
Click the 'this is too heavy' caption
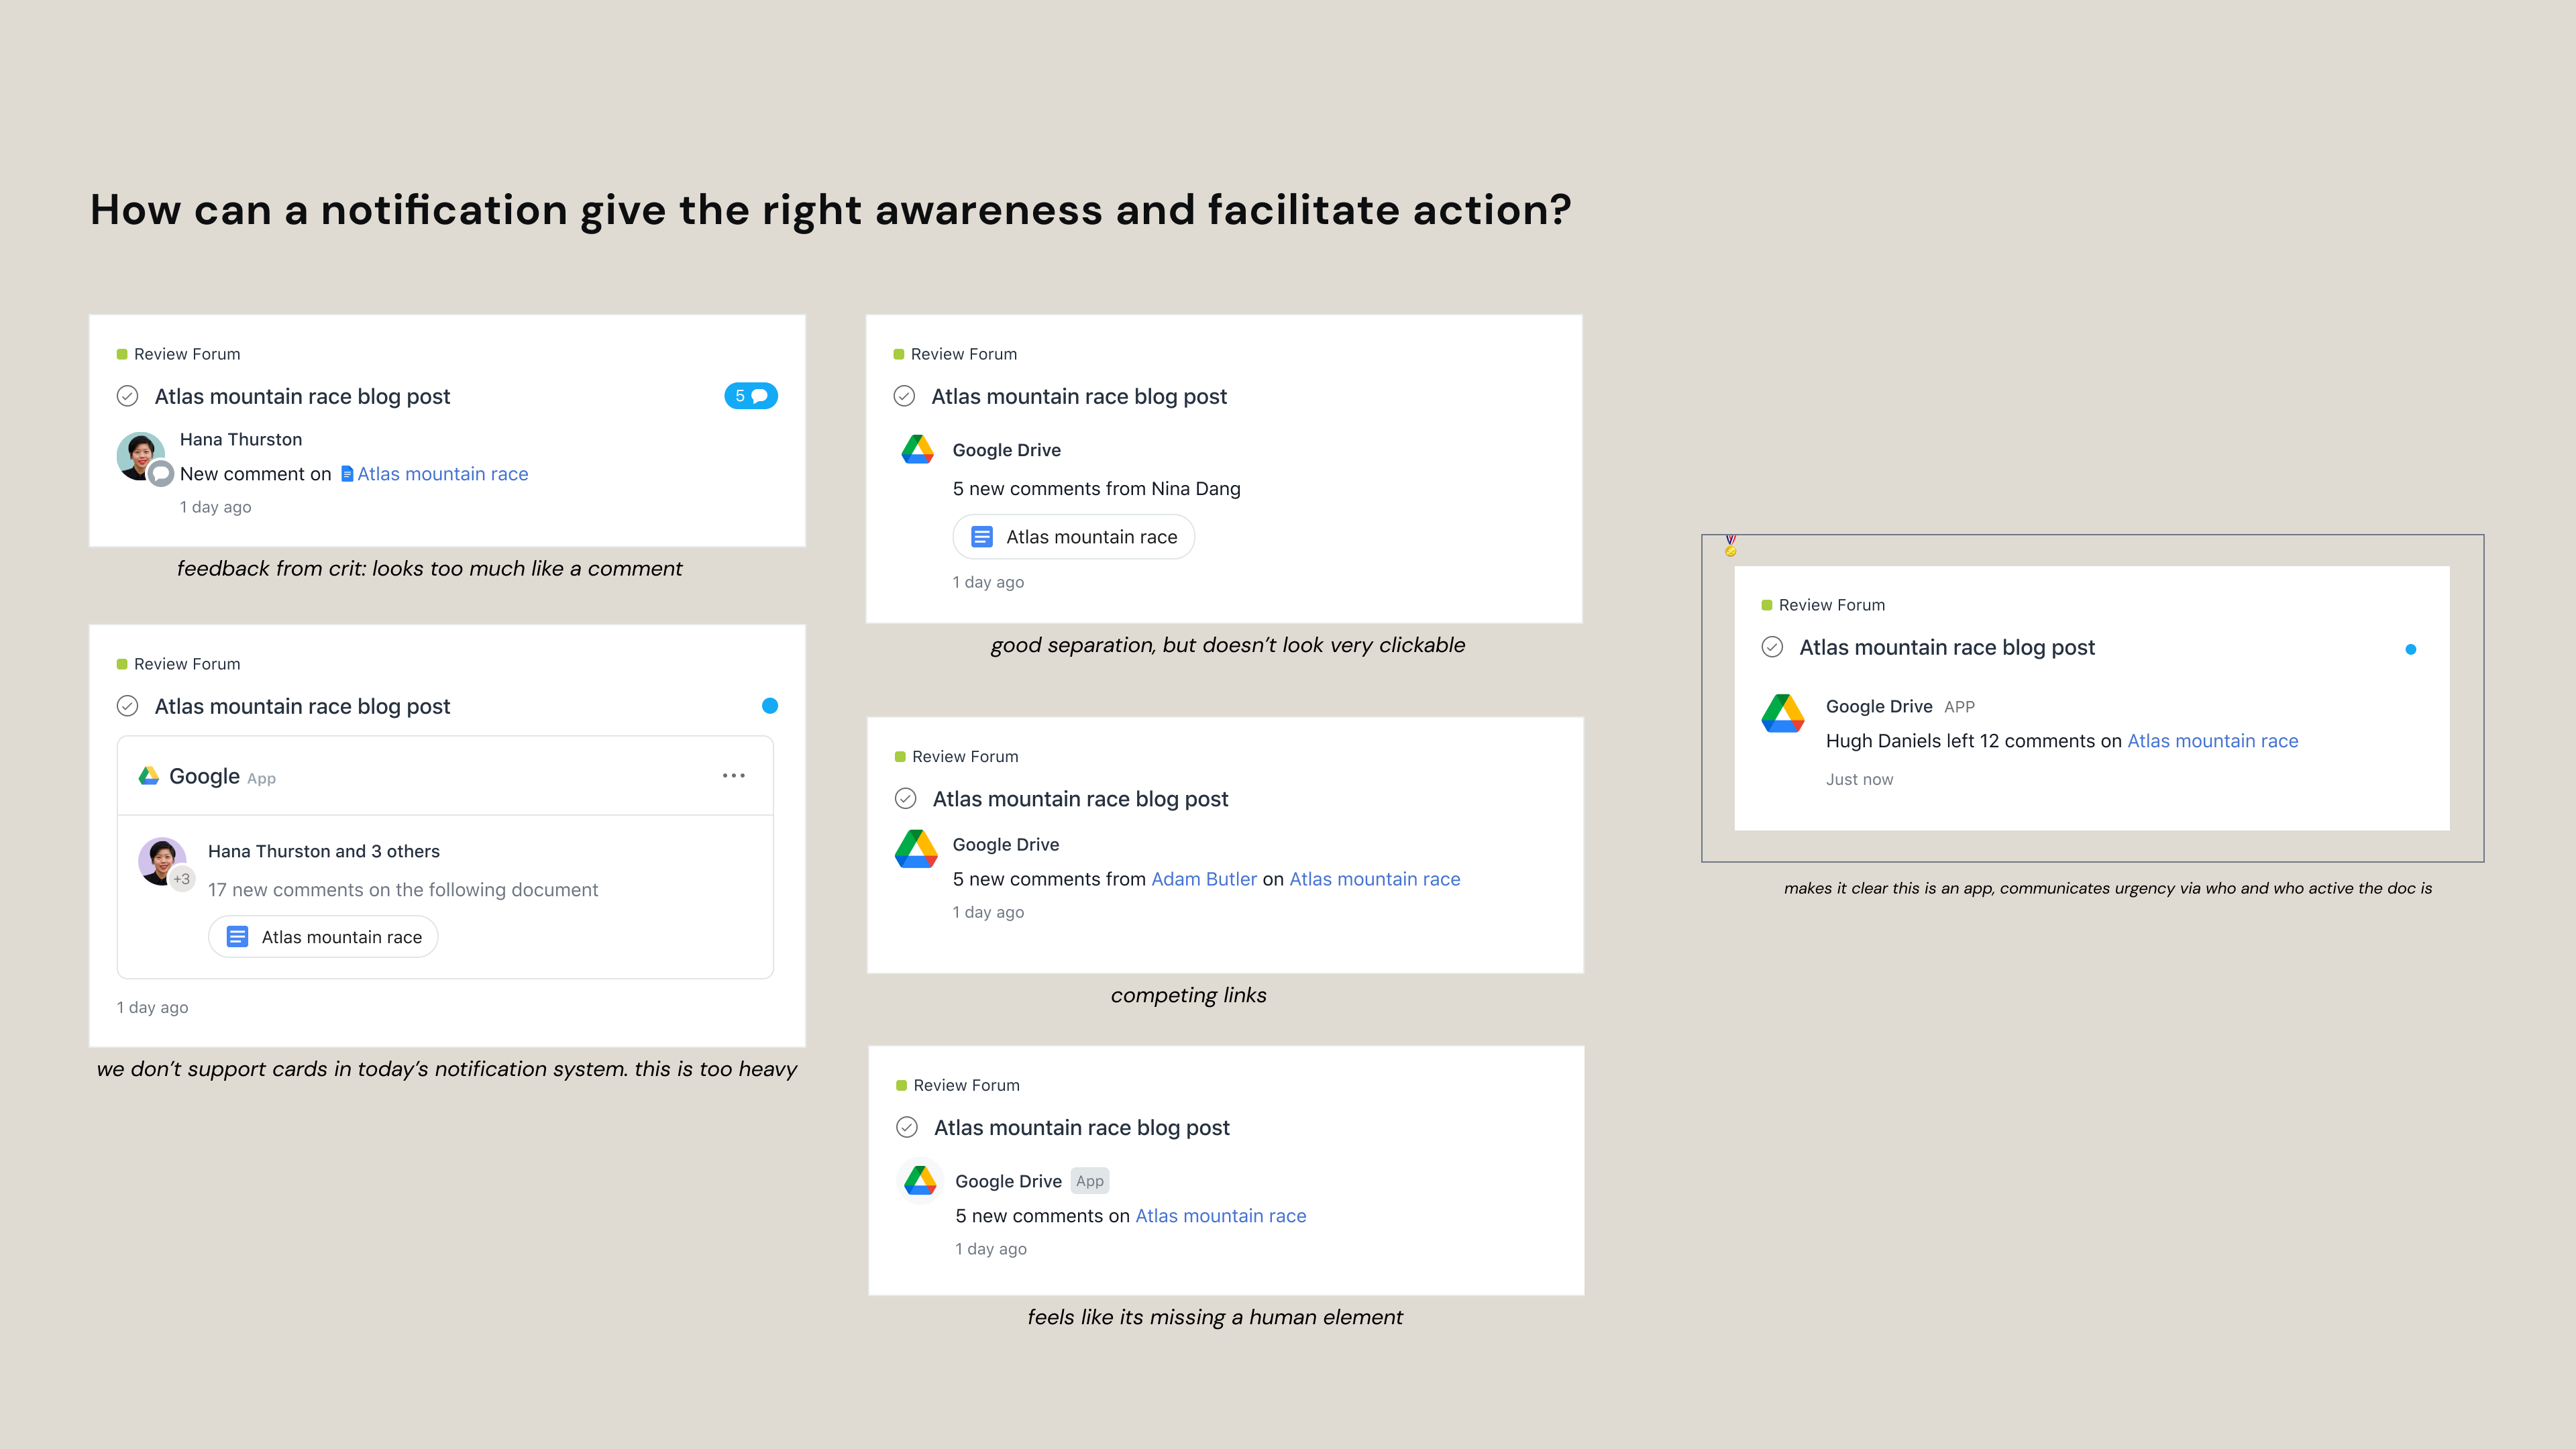coord(447,1069)
